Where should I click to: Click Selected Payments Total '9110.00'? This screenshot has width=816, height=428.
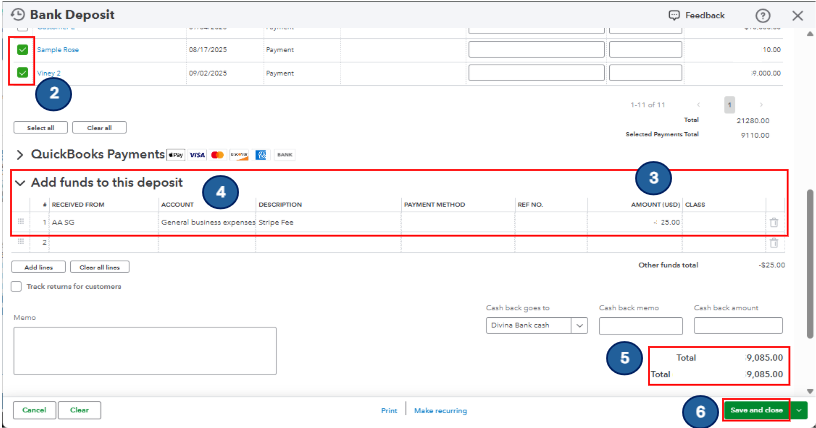(x=755, y=135)
